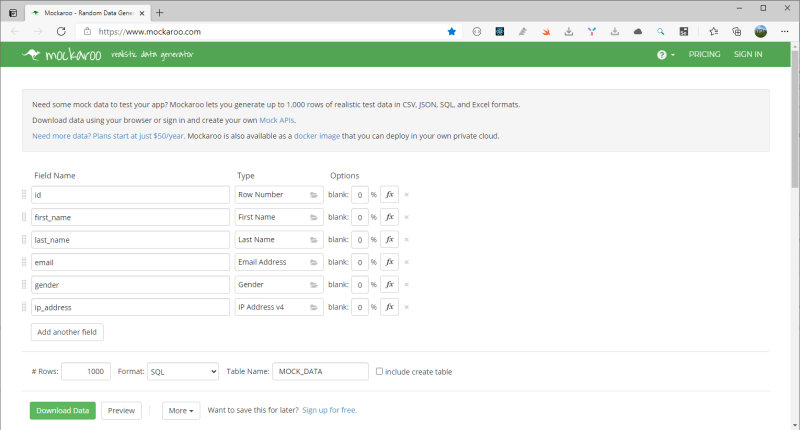800x430 pixels.
Task: Edit the Rows count field
Action: [86, 371]
